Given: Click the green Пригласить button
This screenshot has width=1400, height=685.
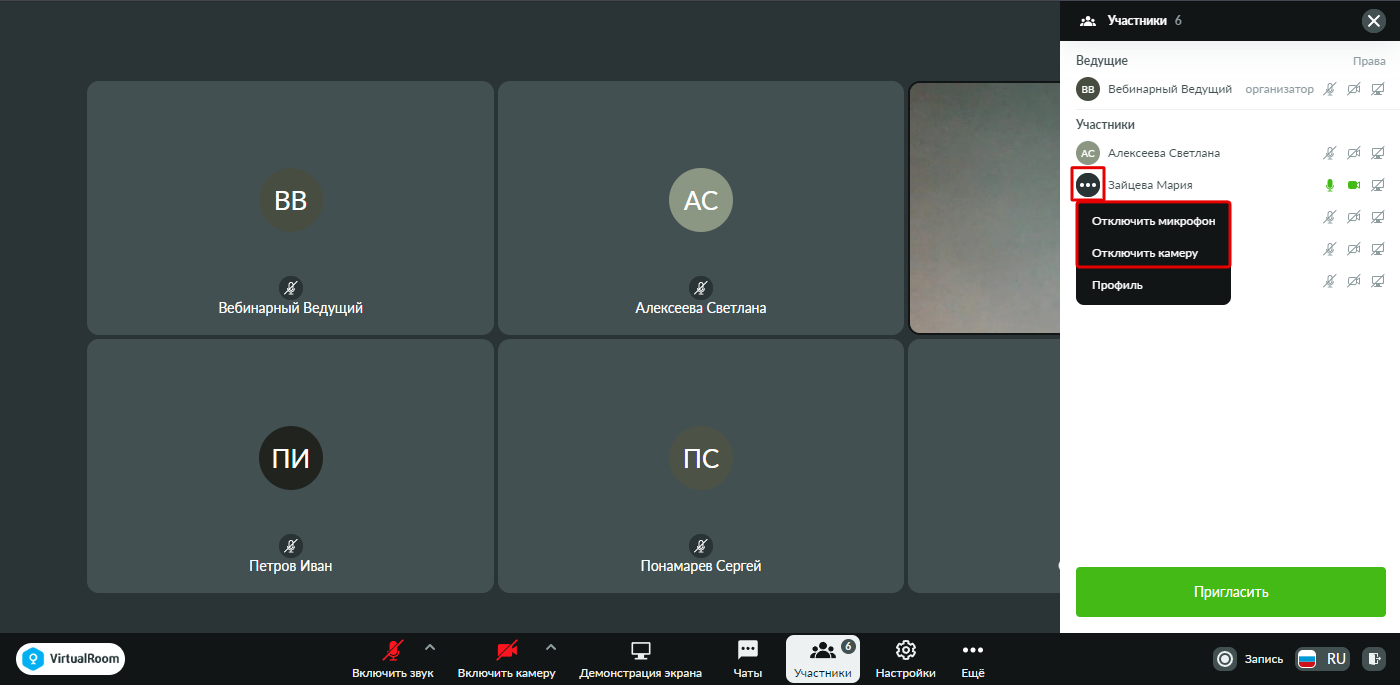Looking at the screenshot, I should (1231, 592).
